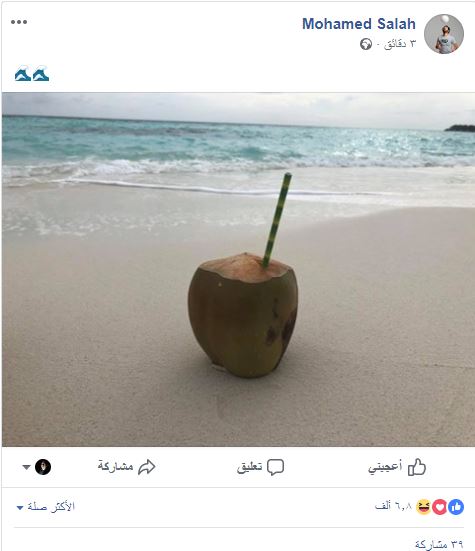View who reacted via ٦,٨ ألف count
Viewport: 475px width, 551px height.
pyautogui.click(x=393, y=506)
